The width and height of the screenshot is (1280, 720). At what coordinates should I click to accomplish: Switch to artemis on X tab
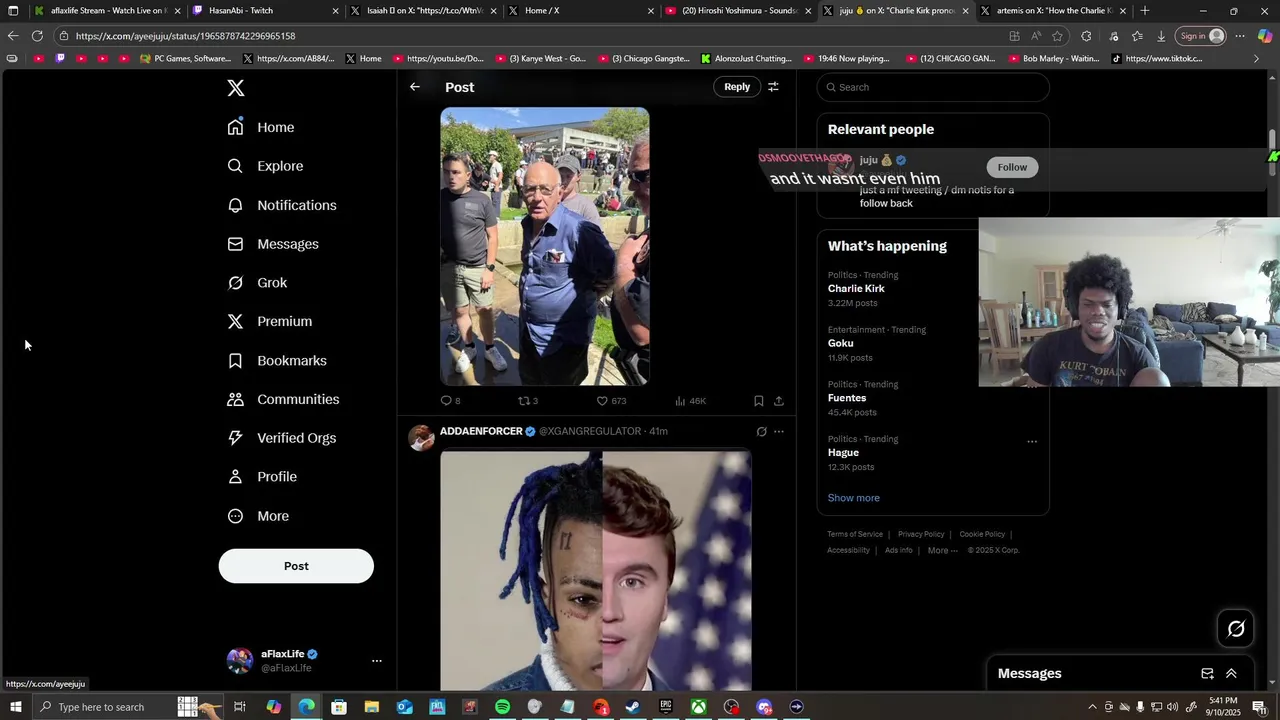[x=1054, y=11]
